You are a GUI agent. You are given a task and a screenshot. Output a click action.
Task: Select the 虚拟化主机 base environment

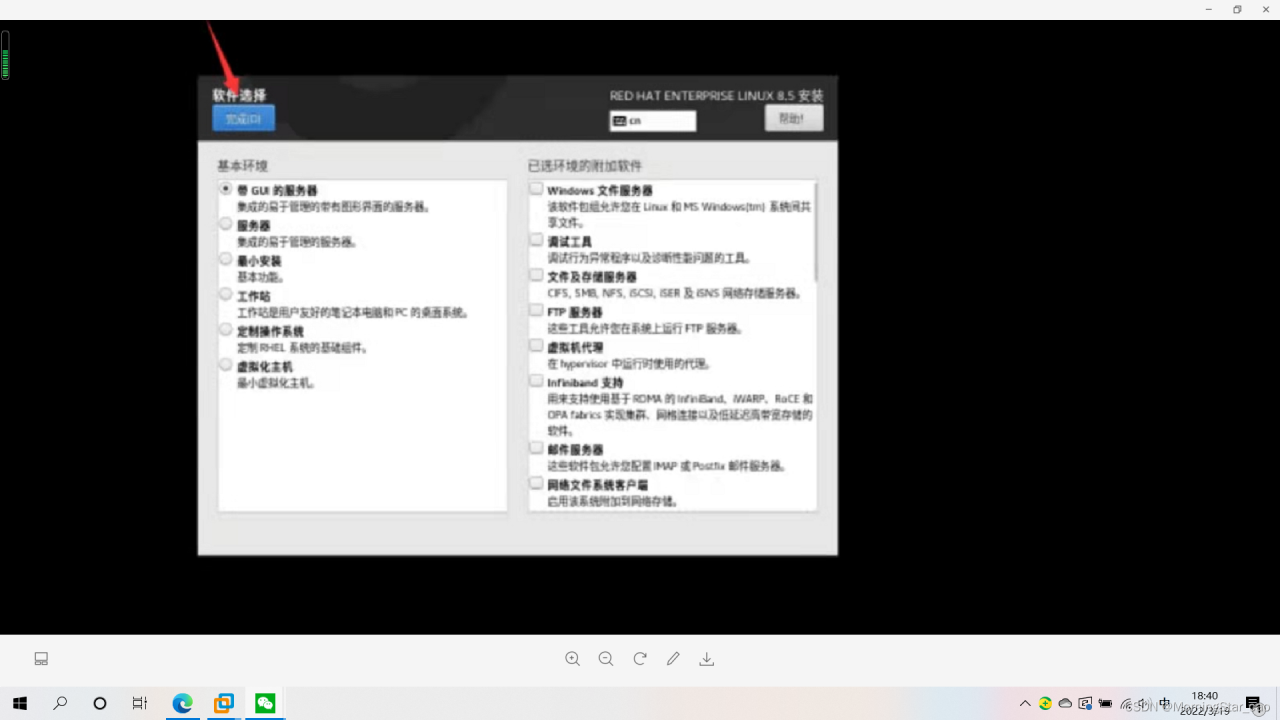[x=226, y=365]
